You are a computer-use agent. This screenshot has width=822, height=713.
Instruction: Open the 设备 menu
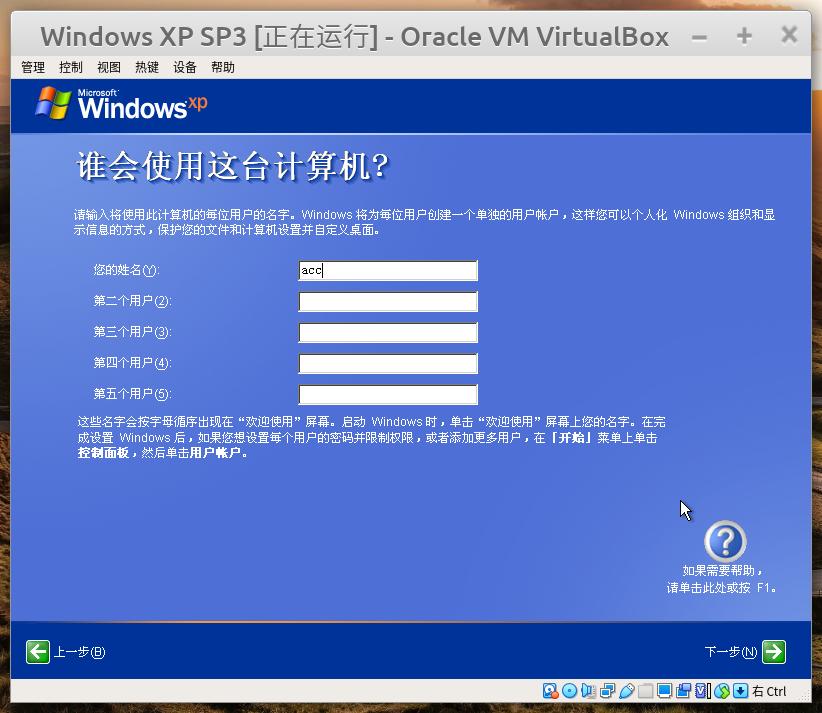click(184, 67)
